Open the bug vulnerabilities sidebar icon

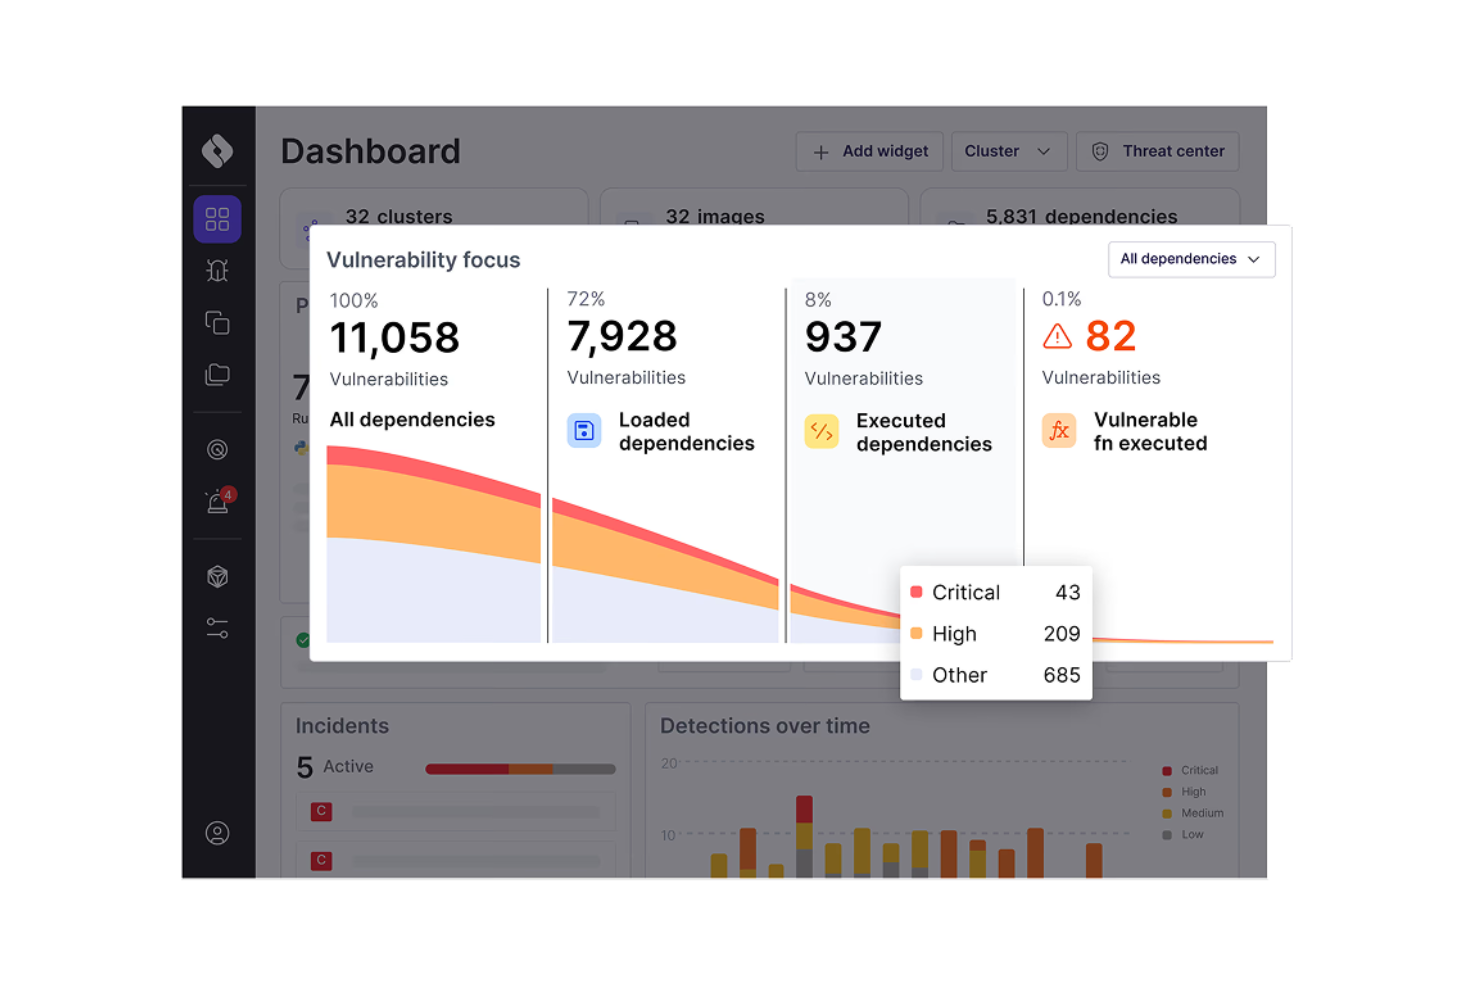217,271
